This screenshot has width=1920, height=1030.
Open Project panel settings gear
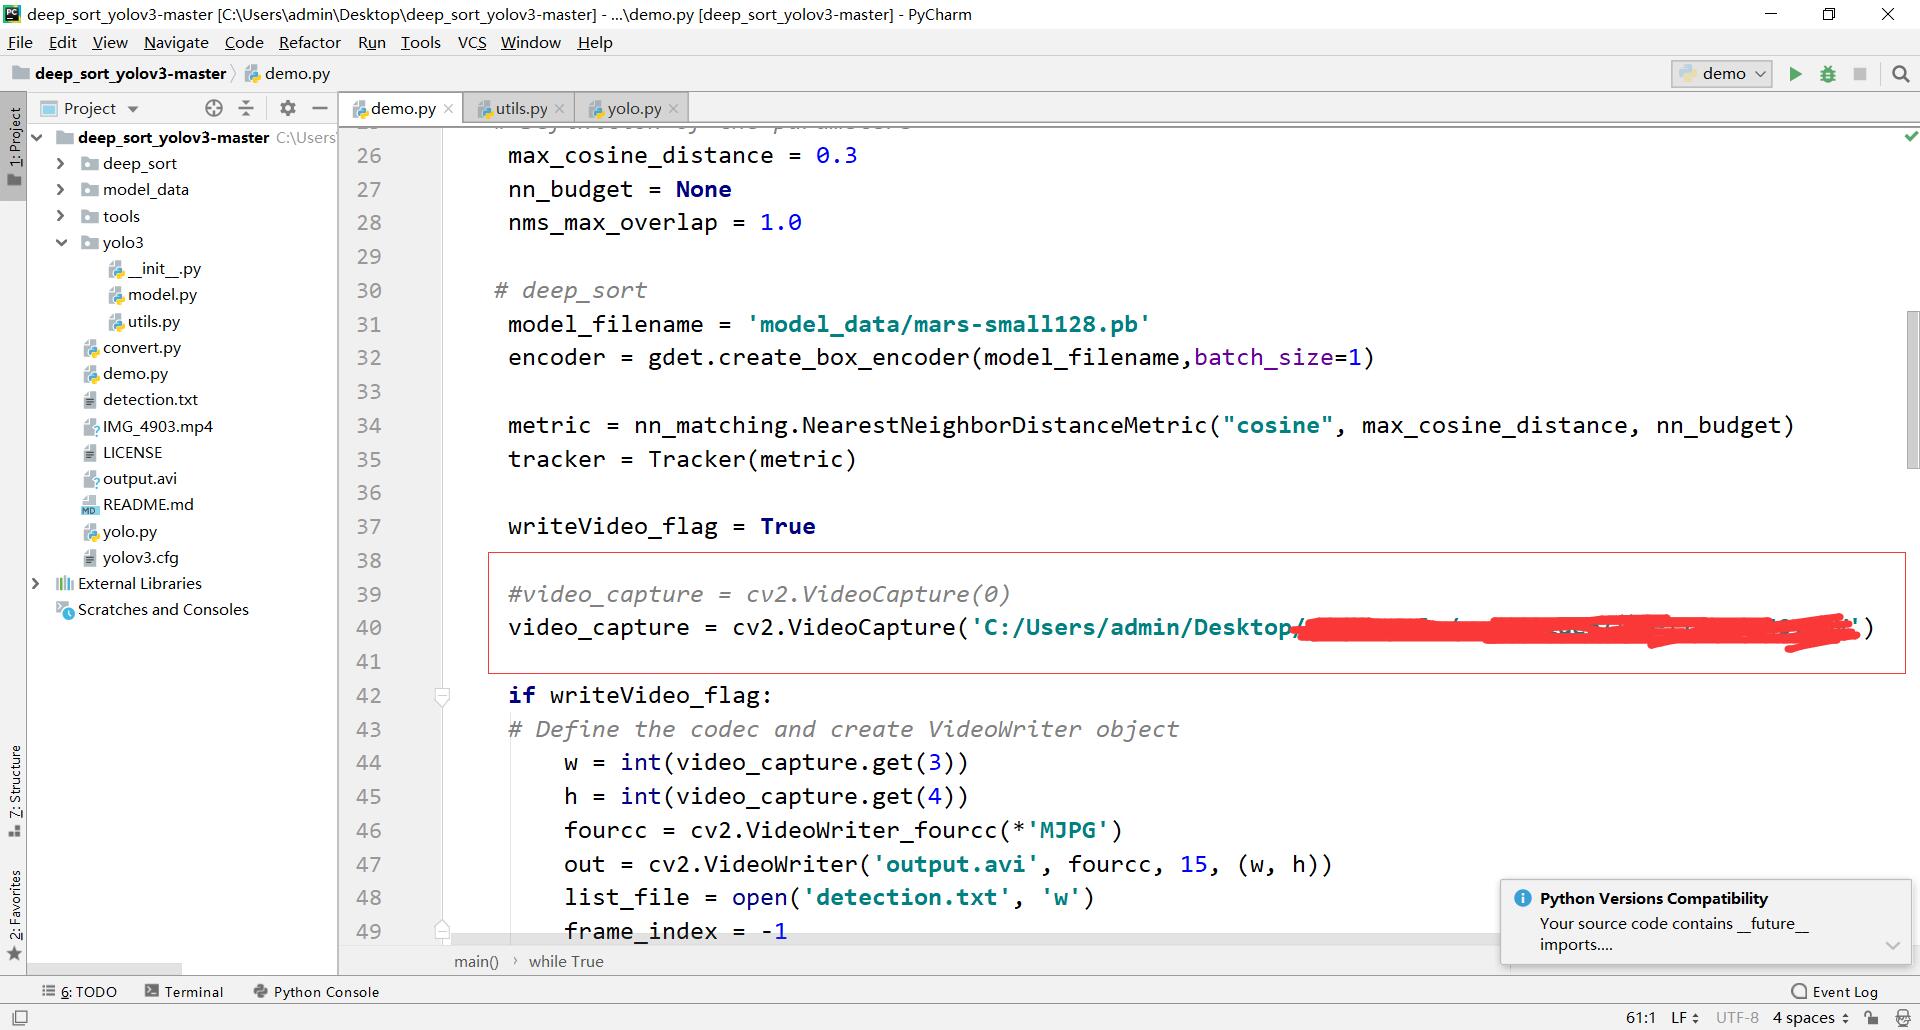(x=288, y=108)
